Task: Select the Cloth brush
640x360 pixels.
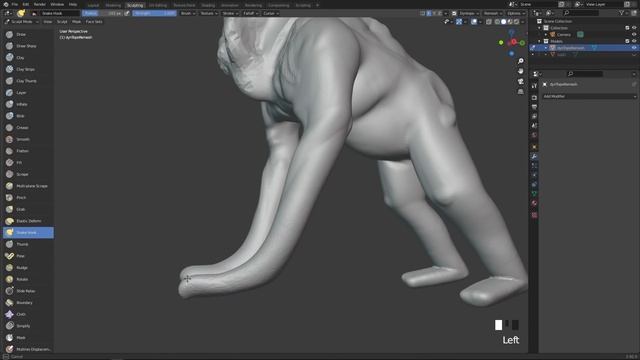Action: click(28, 314)
